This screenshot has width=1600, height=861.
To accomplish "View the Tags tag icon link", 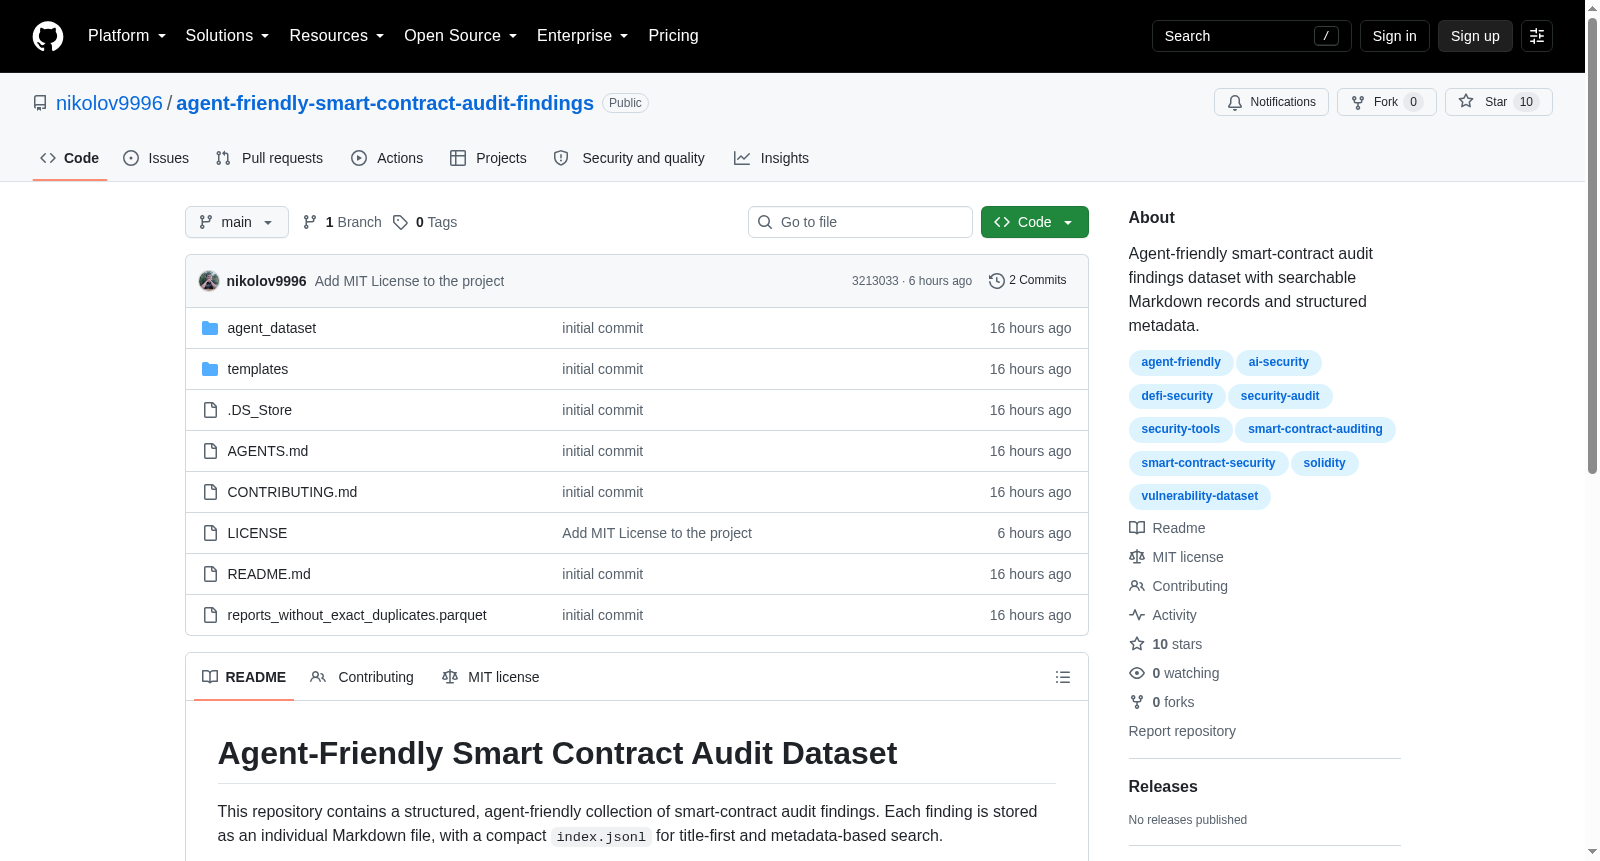I will (425, 222).
